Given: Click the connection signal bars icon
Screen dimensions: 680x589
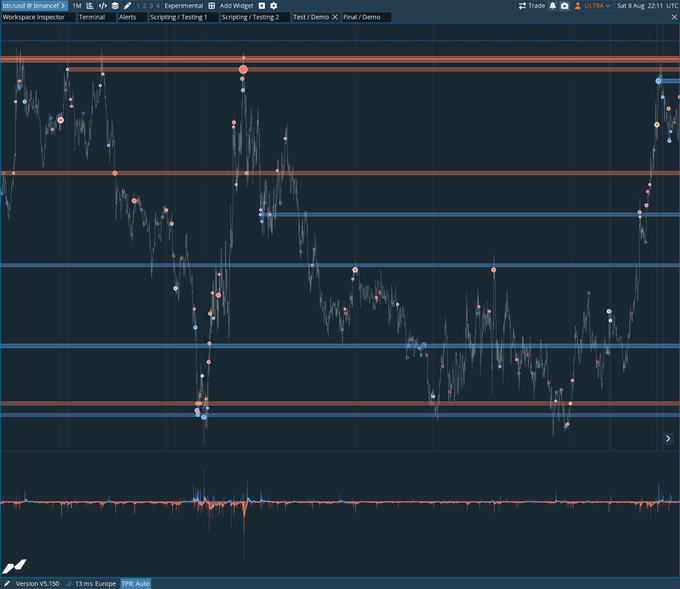Looking at the screenshot, I should point(68,583).
